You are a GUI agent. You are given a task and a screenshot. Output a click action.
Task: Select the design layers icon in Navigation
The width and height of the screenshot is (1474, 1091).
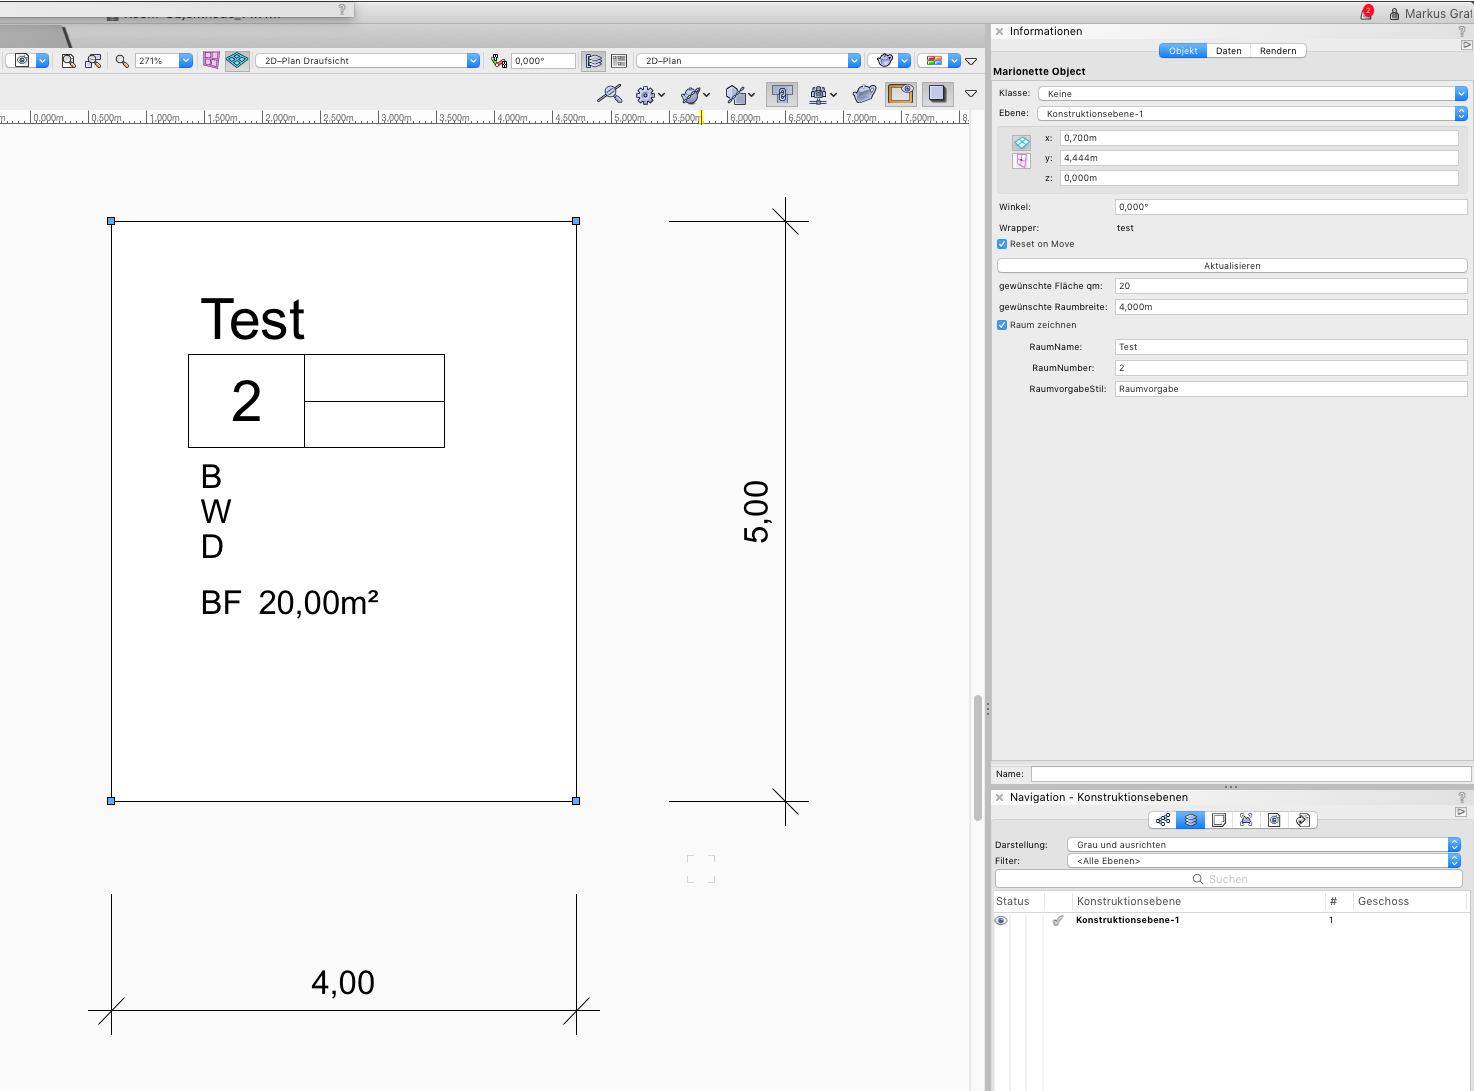click(1190, 820)
